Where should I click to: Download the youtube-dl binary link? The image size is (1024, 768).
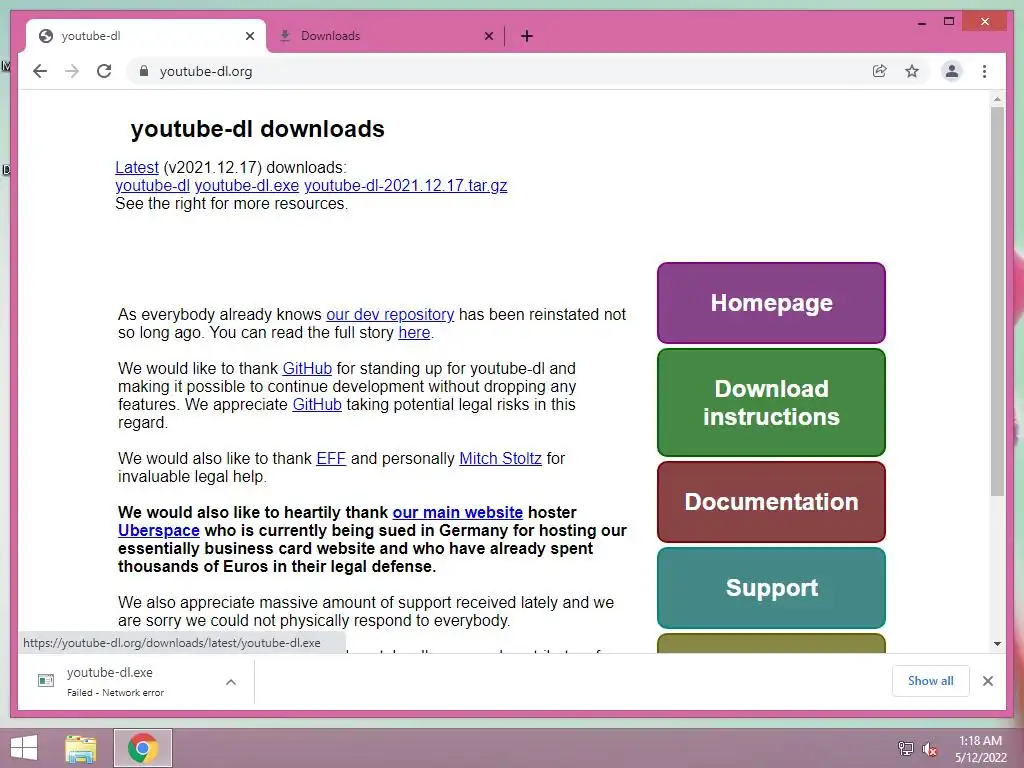tap(152, 185)
